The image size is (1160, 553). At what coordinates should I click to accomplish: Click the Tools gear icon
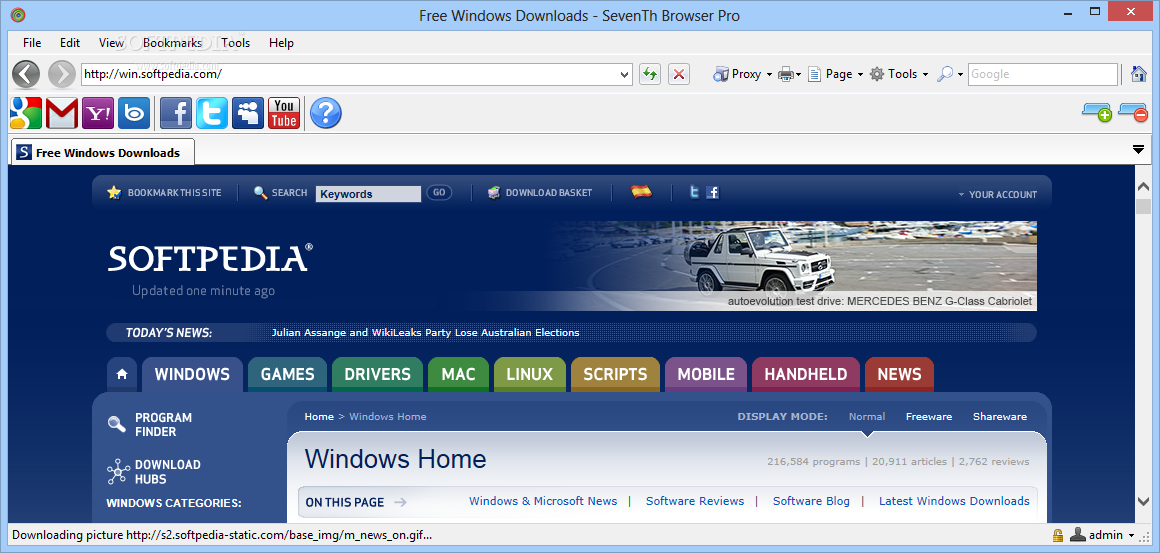click(x=877, y=74)
